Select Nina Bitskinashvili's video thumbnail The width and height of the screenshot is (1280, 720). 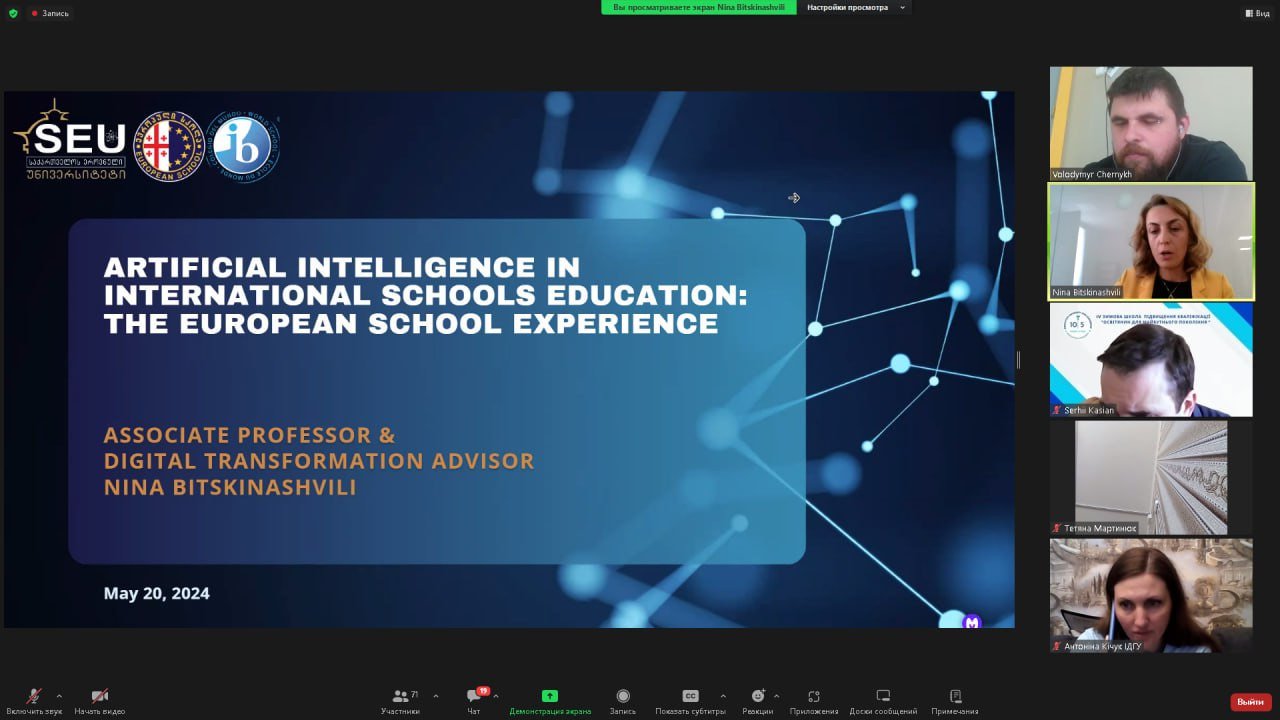point(1151,242)
